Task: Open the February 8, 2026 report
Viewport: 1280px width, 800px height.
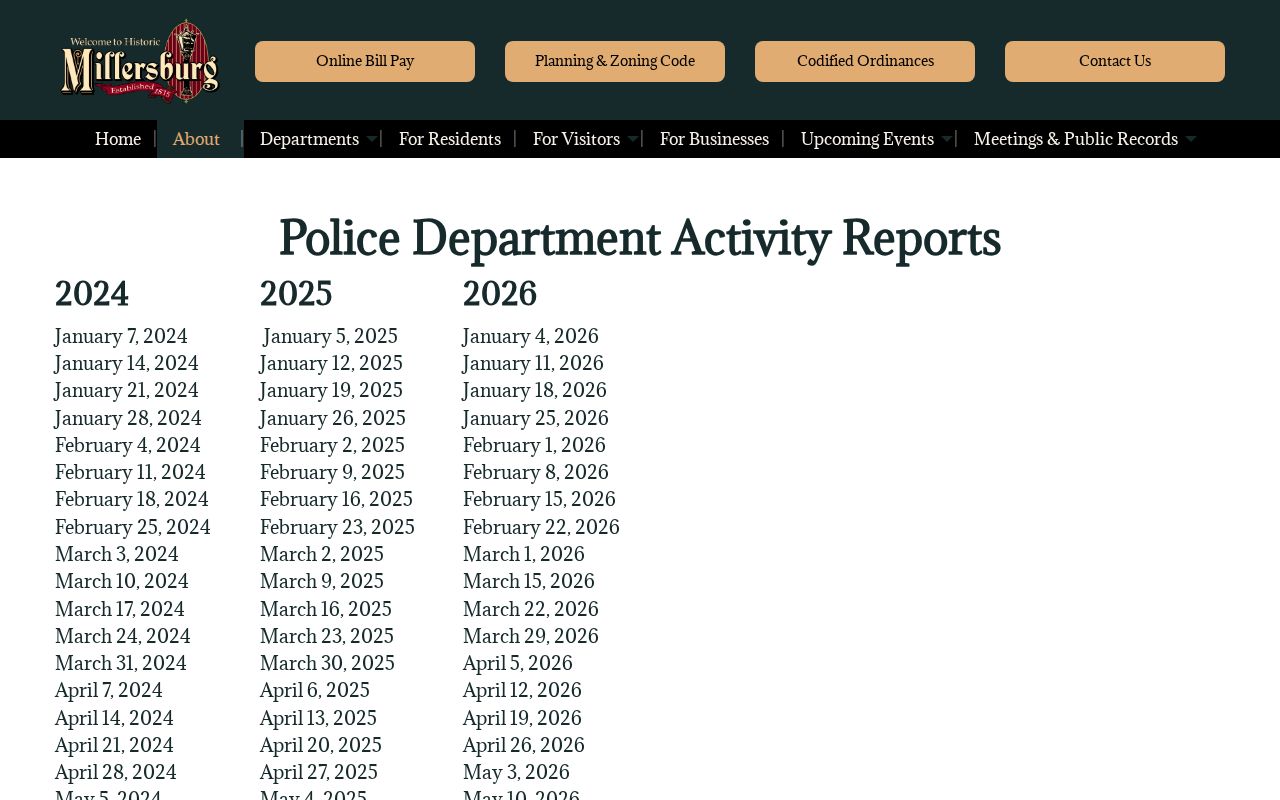Action: 536,472
